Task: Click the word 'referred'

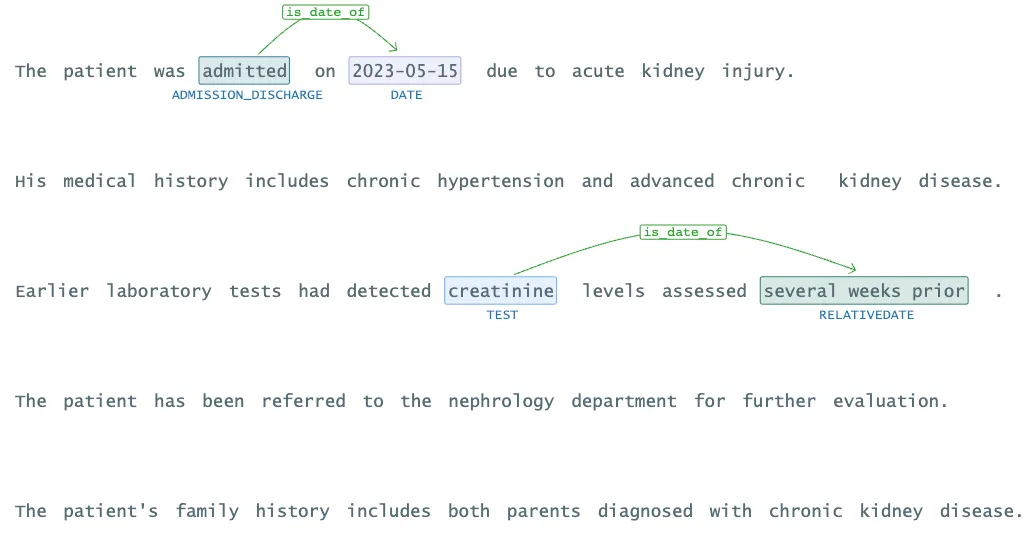Action: (x=303, y=401)
